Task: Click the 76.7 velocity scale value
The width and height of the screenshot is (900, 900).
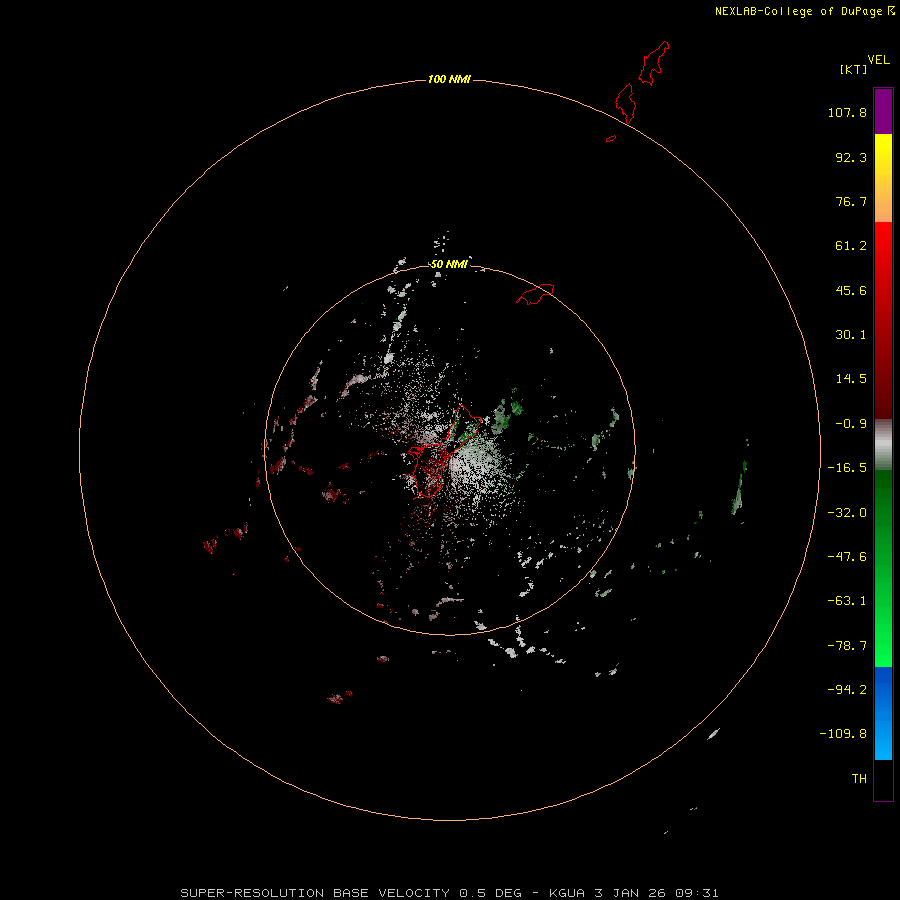Action: pyautogui.click(x=851, y=201)
